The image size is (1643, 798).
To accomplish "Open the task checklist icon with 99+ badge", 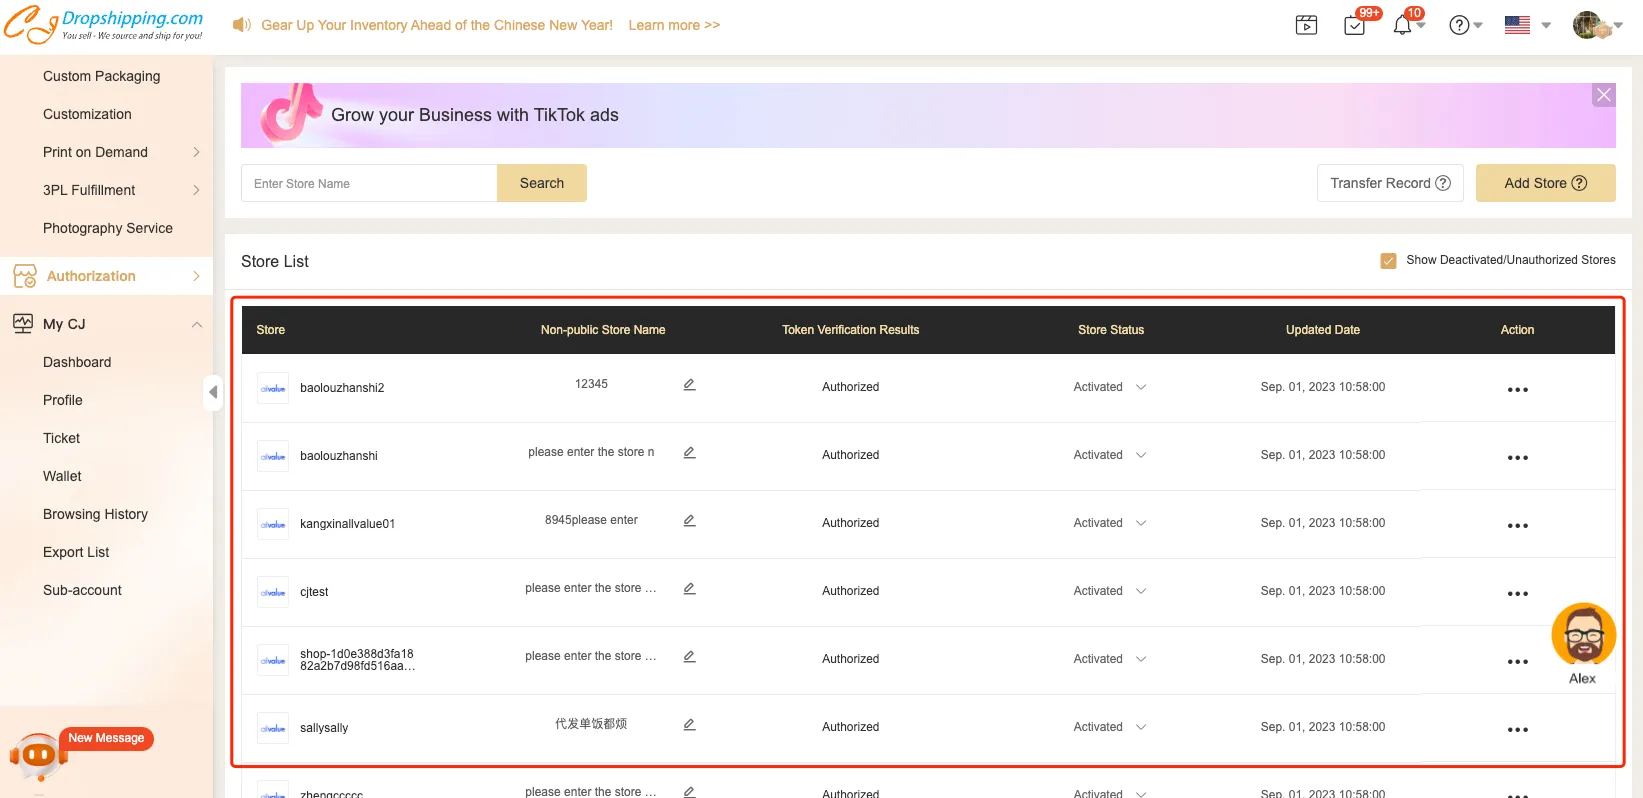I will [x=1355, y=25].
